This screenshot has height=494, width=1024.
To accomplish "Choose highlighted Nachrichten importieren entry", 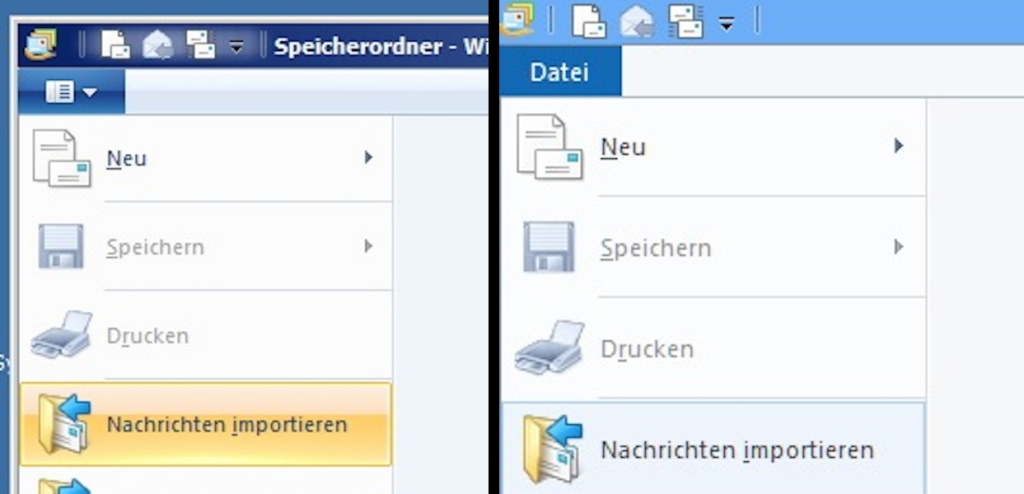I will click(206, 424).
